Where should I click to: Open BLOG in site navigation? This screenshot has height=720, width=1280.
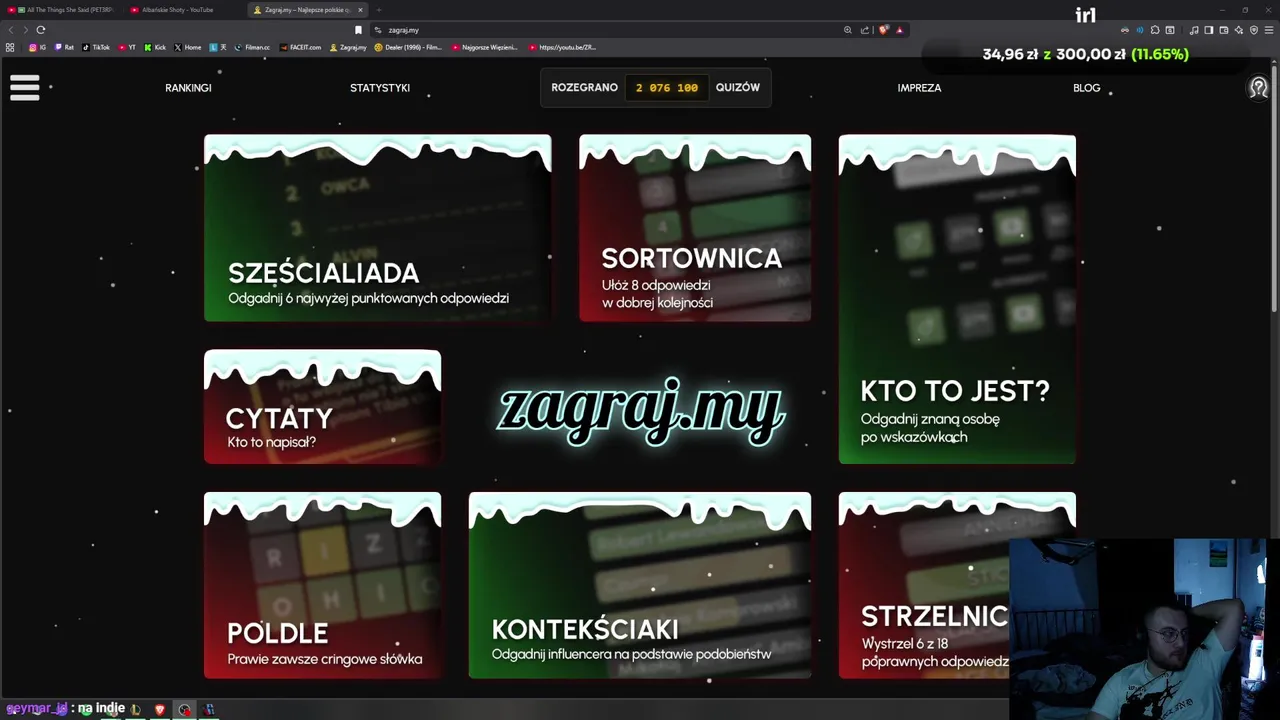(x=1086, y=88)
